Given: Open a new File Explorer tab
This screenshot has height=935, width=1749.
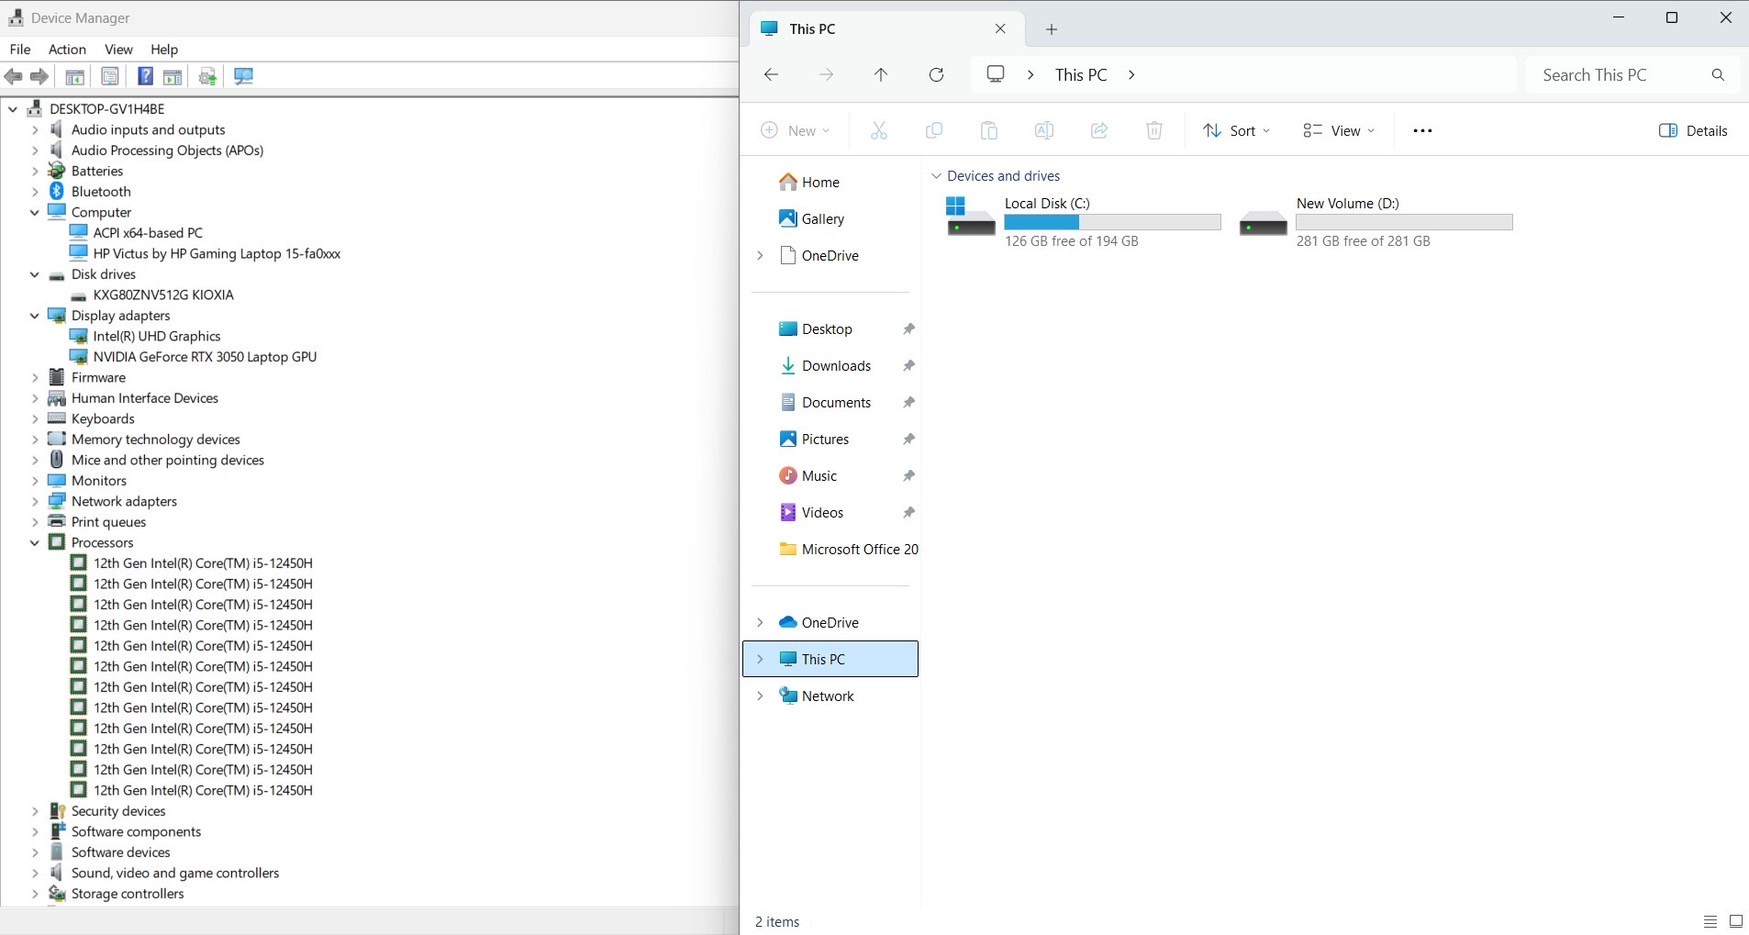Looking at the screenshot, I should 1051,29.
